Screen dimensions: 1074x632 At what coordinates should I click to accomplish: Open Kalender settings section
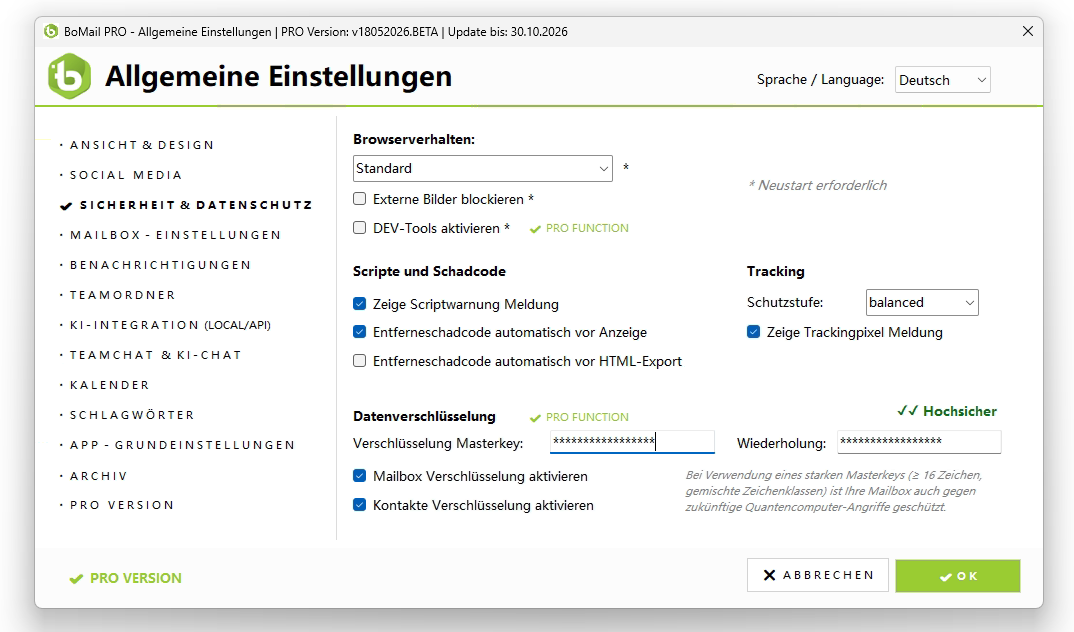coord(110,385)
